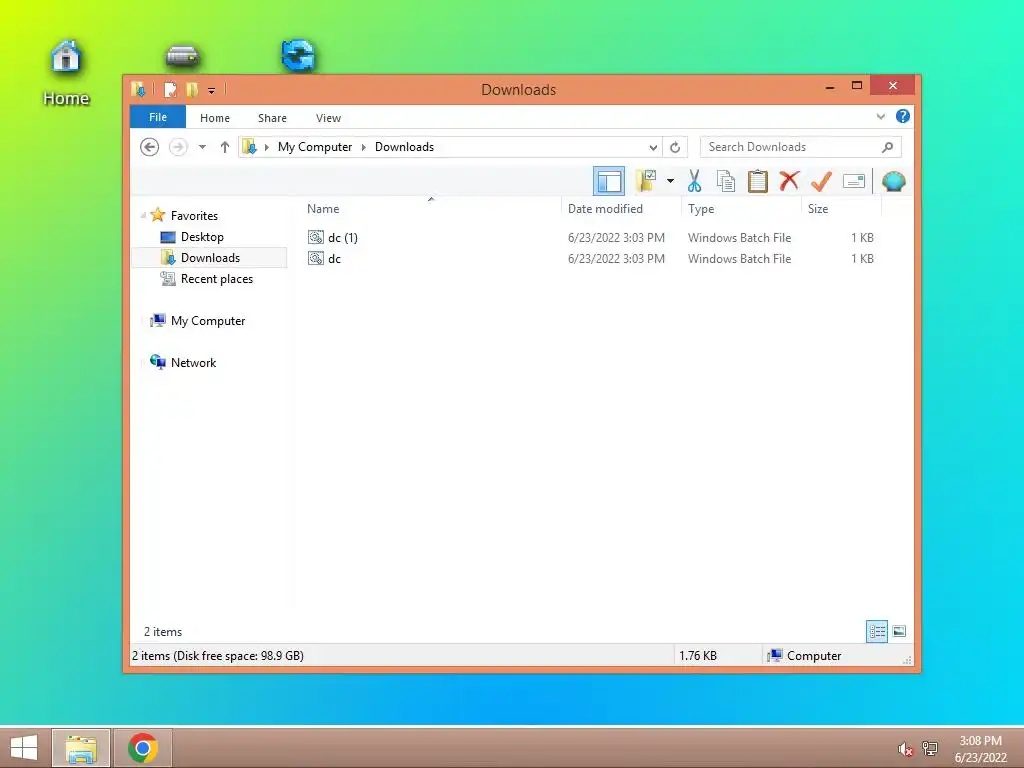
Task: Click the blue sync arrows desktop icon
Action: pos(298,56)
